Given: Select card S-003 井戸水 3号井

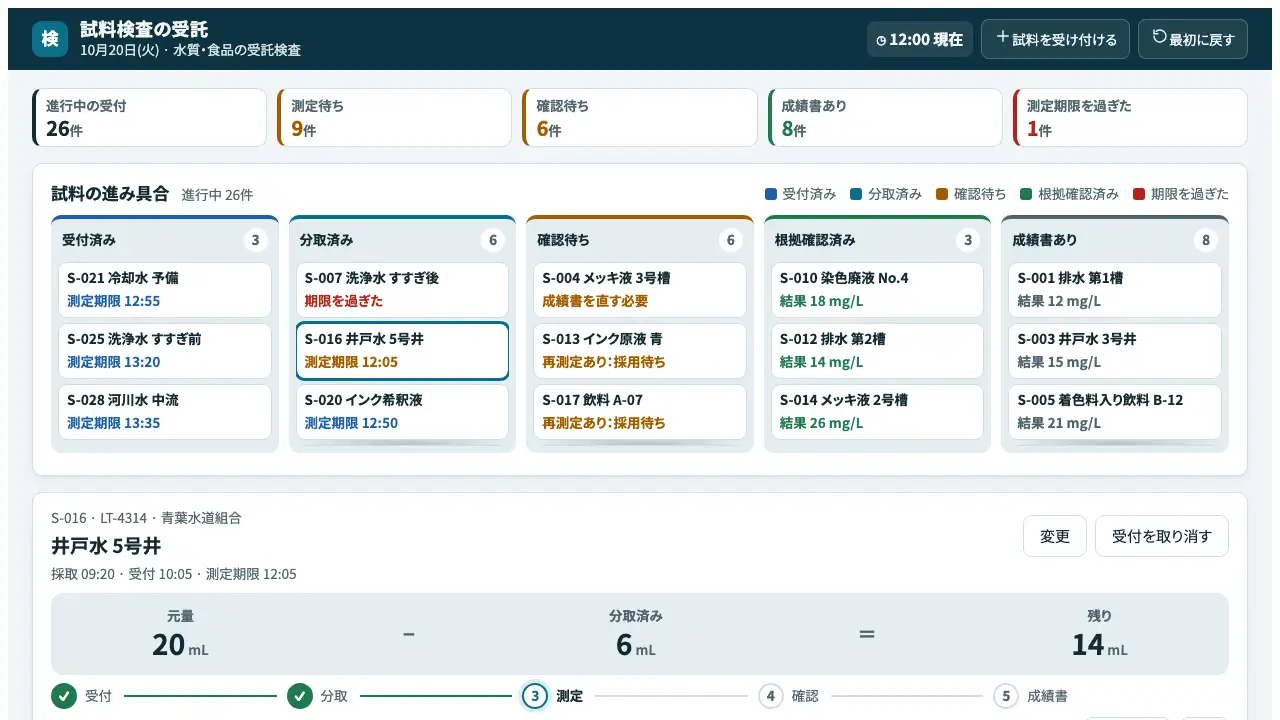Looking at the screenshot, I should (x=1115, y=351).
